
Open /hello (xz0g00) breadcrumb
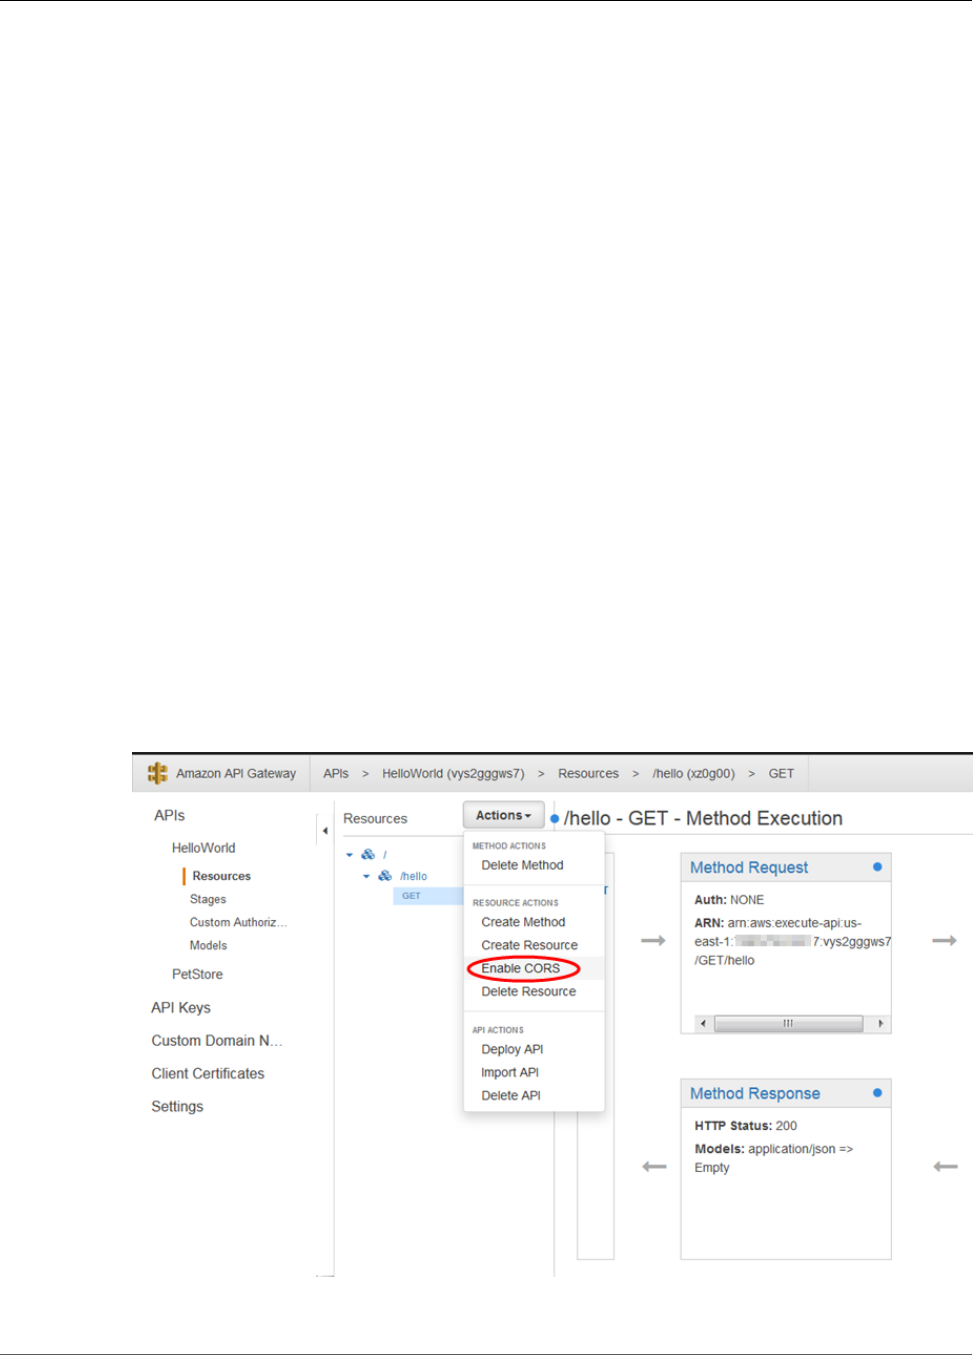(x=693, y=774)
